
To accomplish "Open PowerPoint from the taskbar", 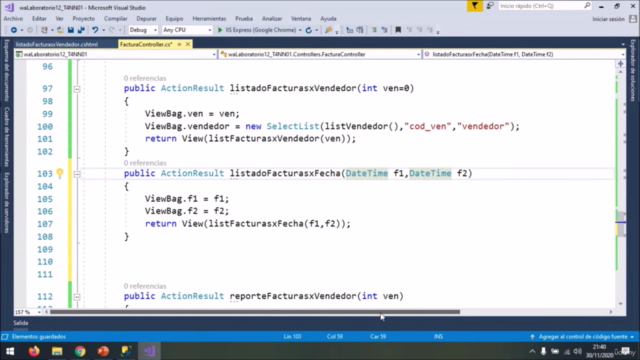I will [103, 351].
